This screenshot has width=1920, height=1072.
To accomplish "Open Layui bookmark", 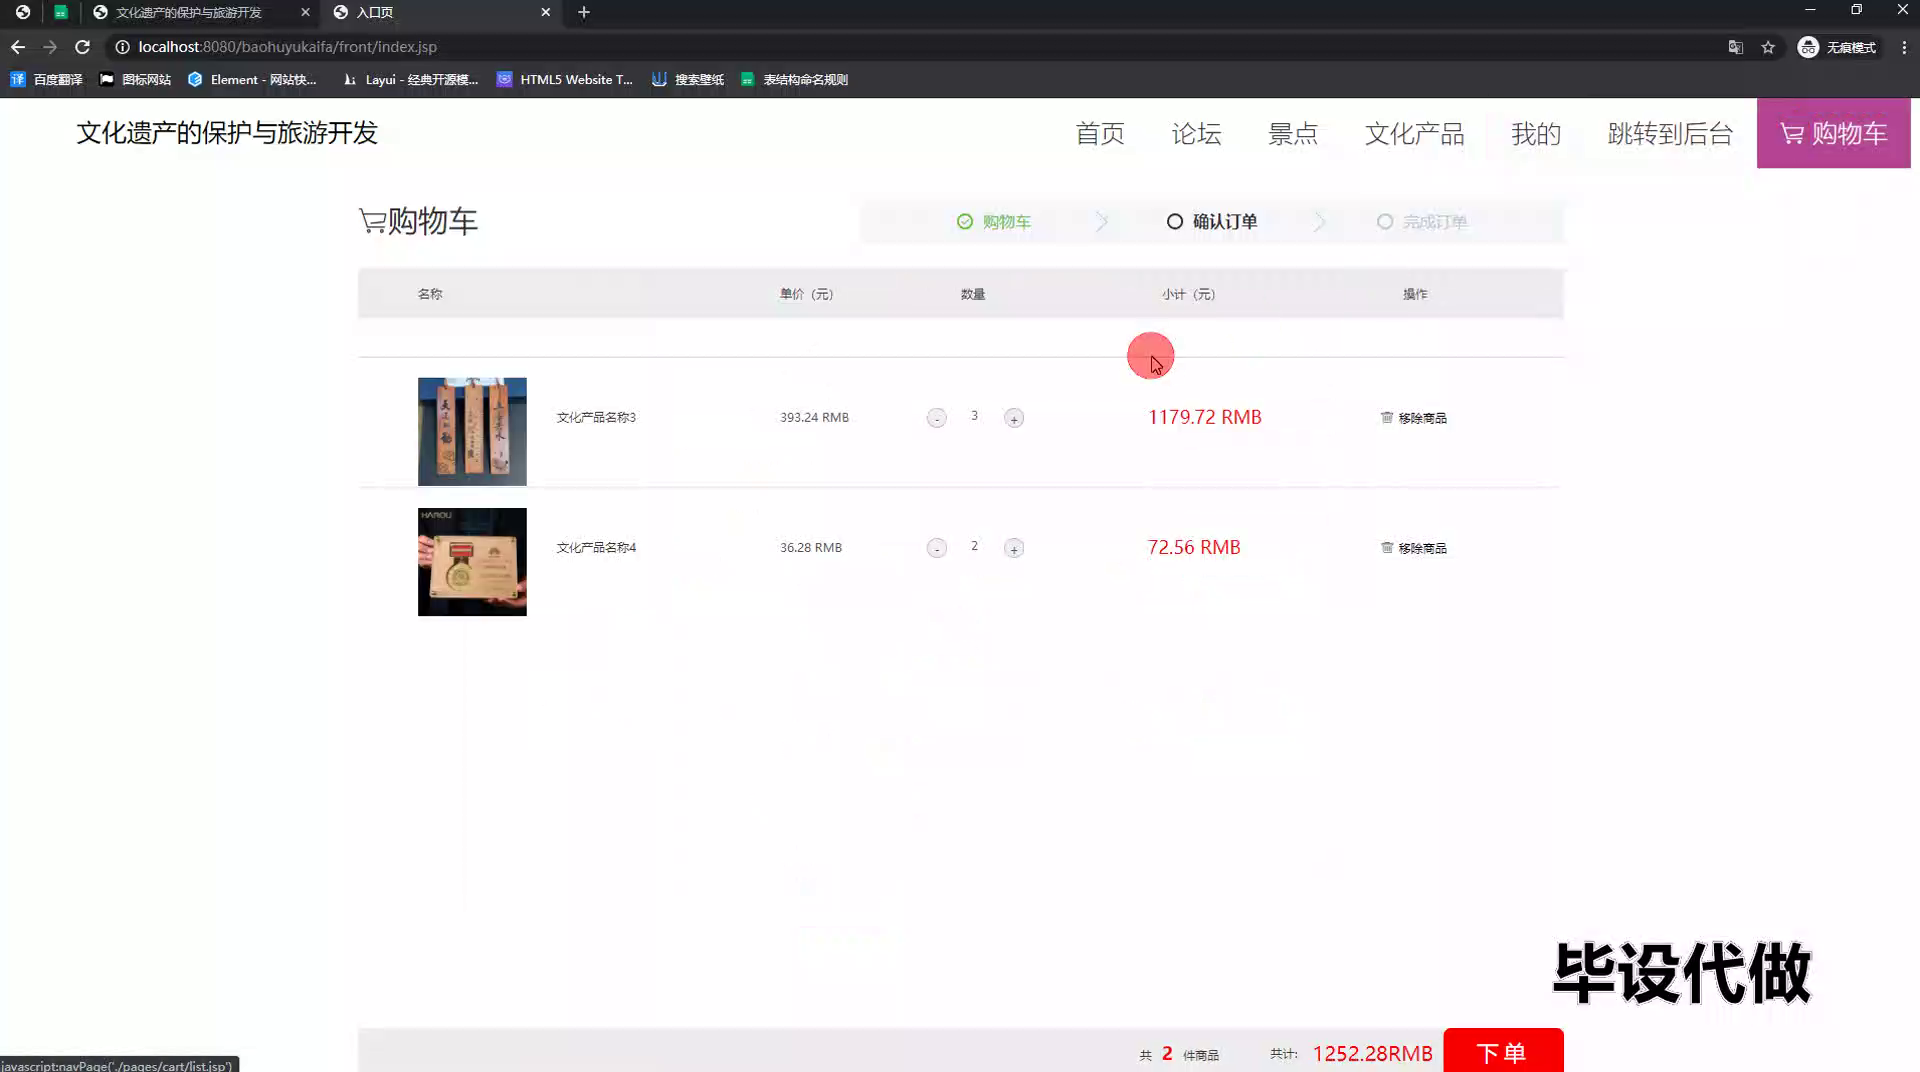I will pyautogui.click(x=410, y=80).
